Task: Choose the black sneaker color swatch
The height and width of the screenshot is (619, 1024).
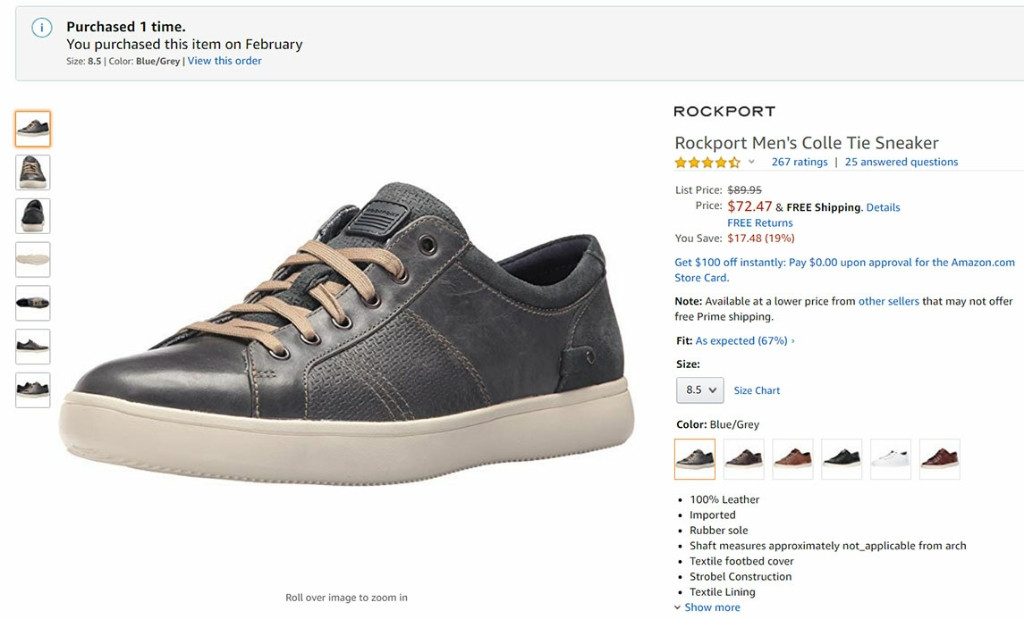Action: [x=841, y=459]
